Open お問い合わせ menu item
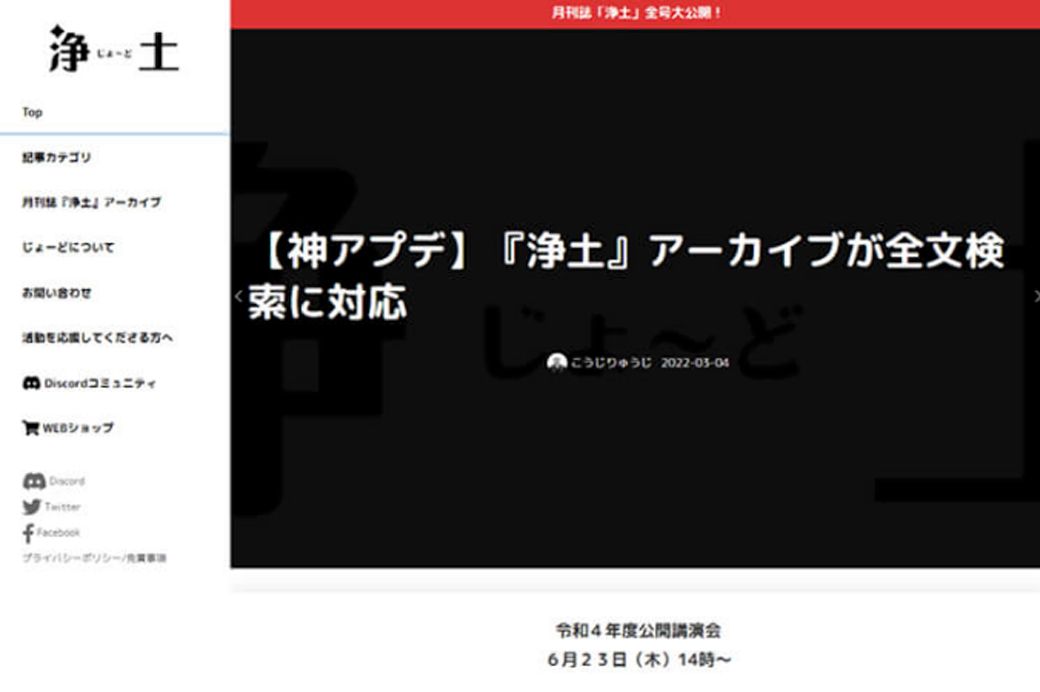Screen dimensions: 1040x692 tap(56, 293)
